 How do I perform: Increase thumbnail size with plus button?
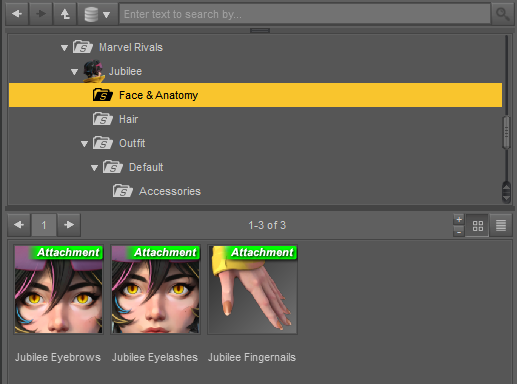(459, 220)
